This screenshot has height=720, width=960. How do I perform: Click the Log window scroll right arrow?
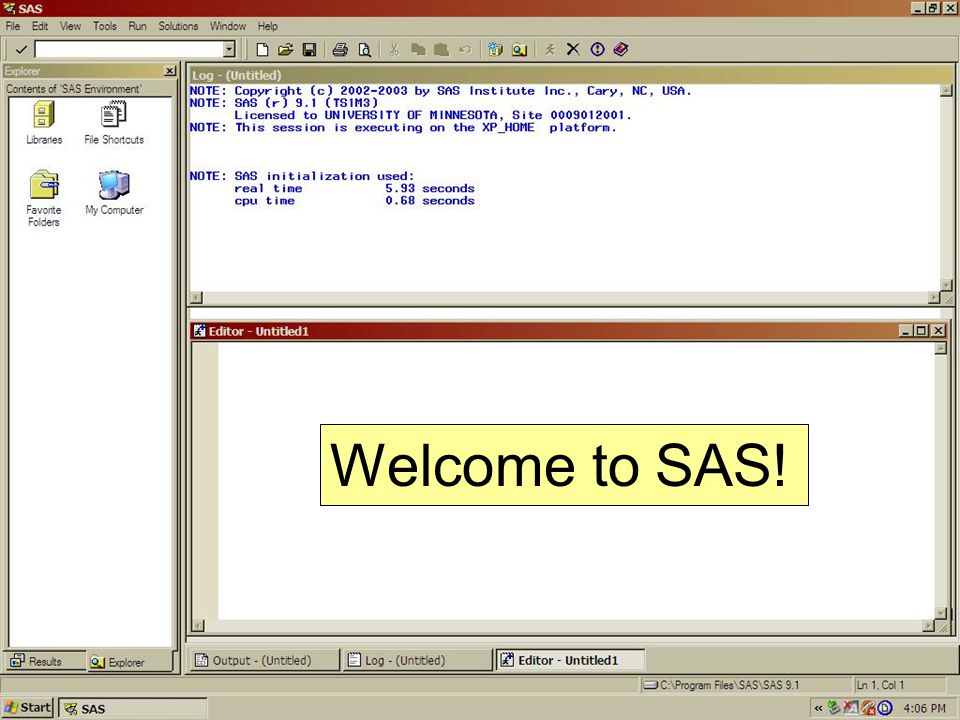click(x=934, y=298)
